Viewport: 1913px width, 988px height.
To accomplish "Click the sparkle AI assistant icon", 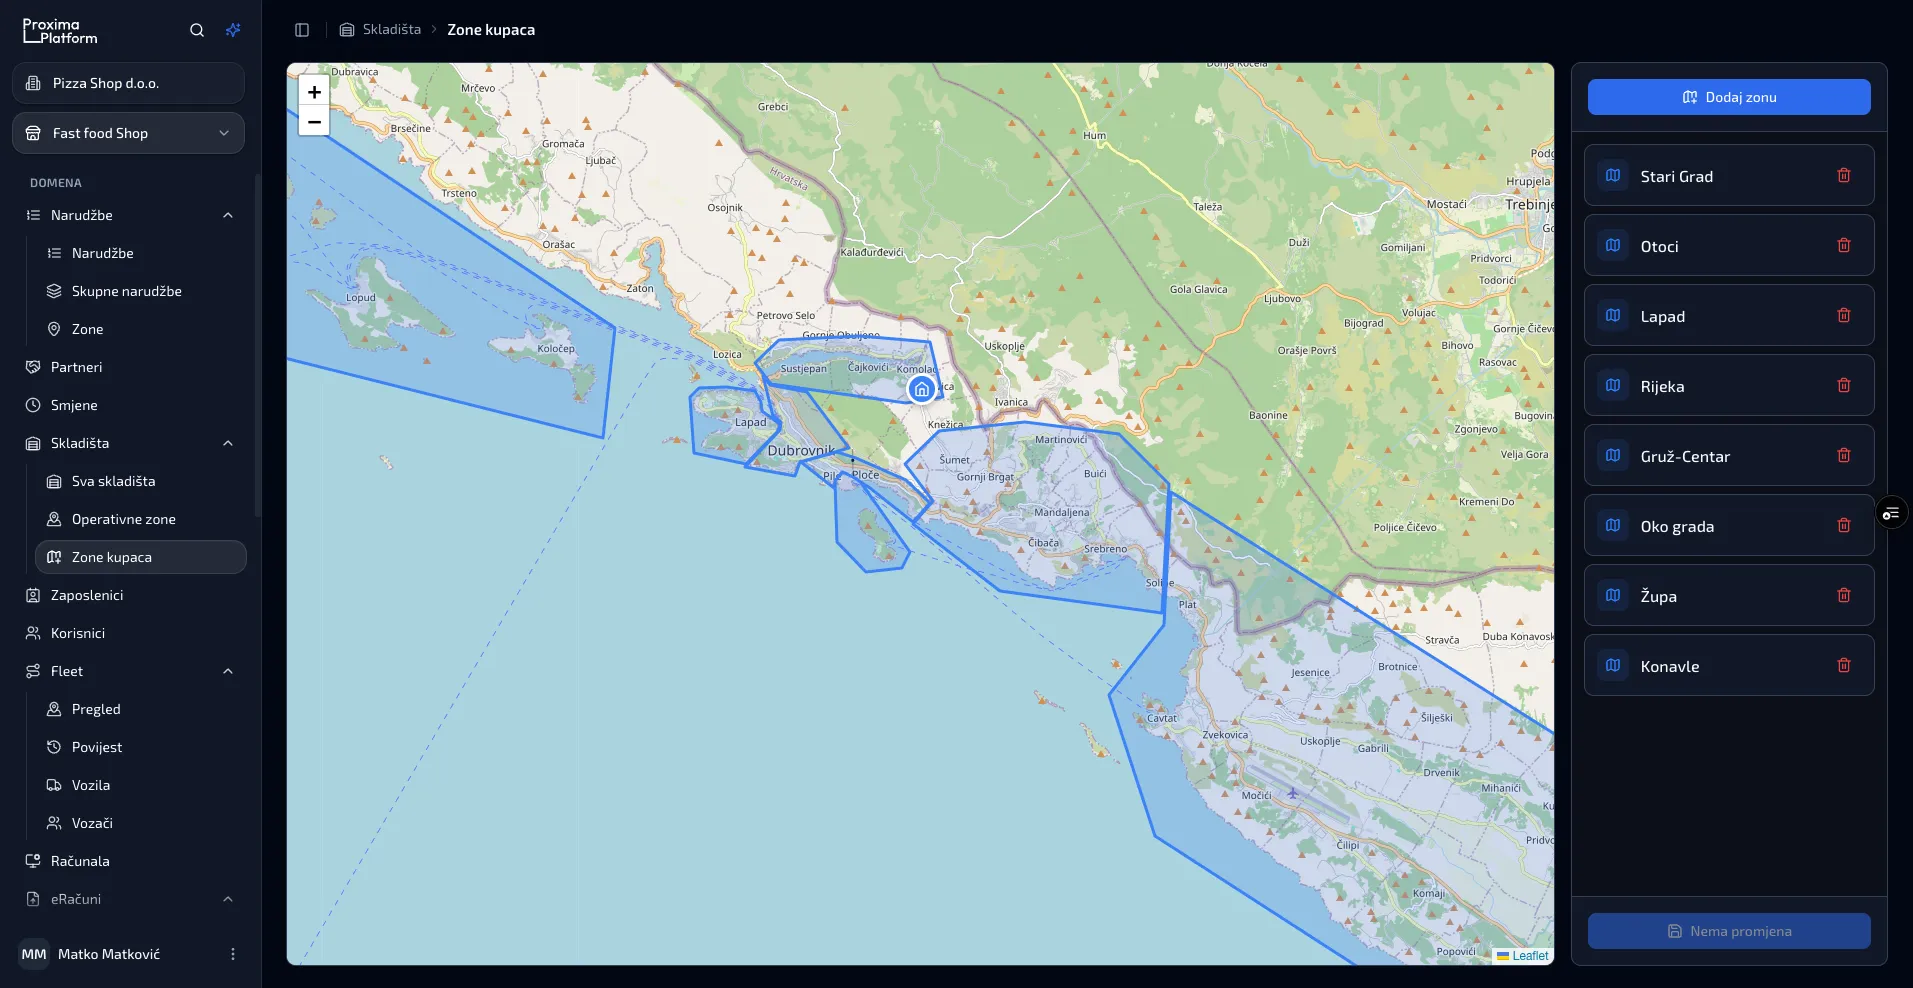I will tap(233, 30).
